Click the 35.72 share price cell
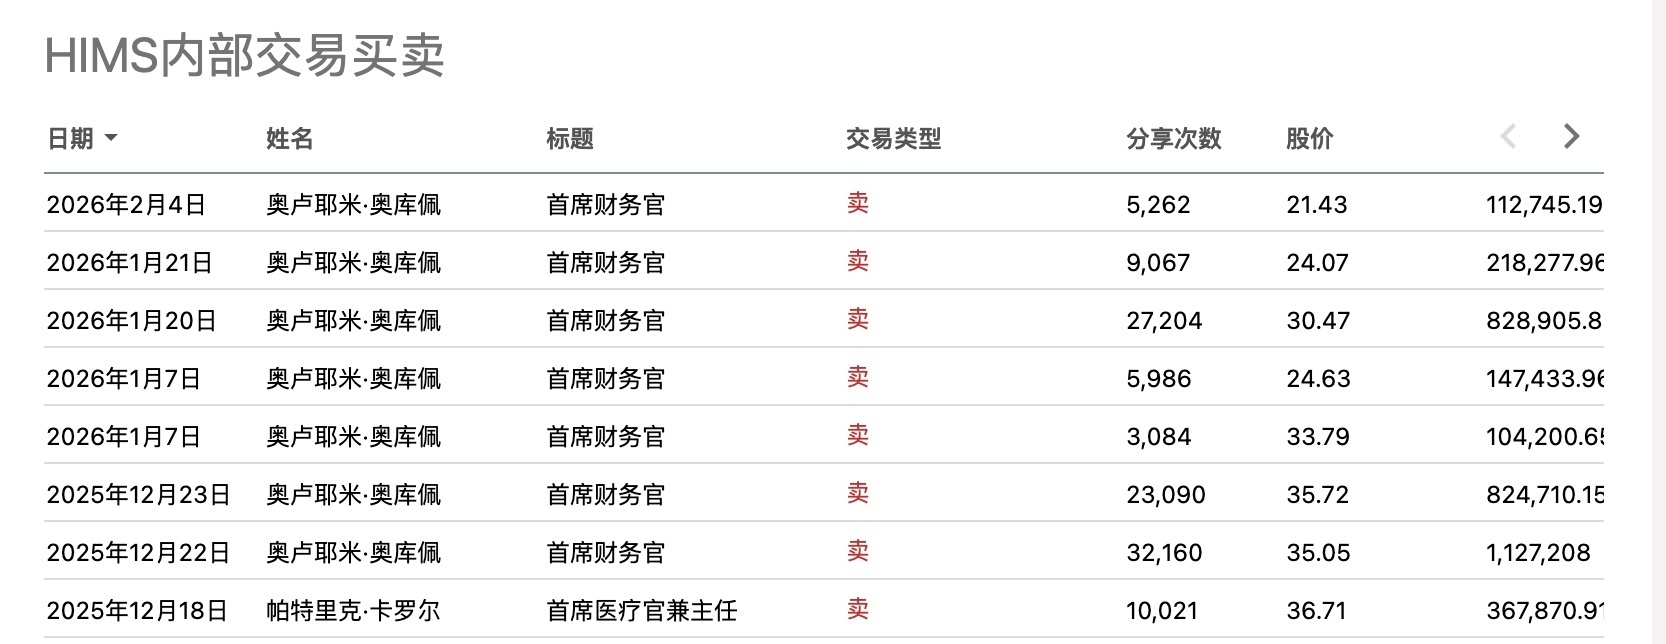Screen dimensions: 1666x644 coord(1317,495)
